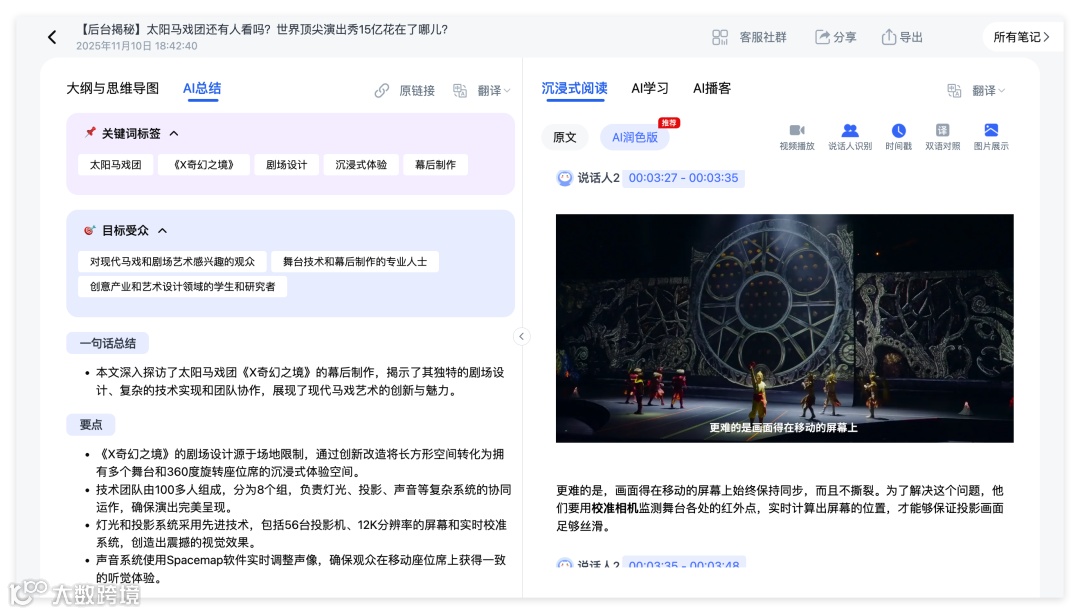Go back using the left arrow
Screen dimensions: 1080x614
52,37
